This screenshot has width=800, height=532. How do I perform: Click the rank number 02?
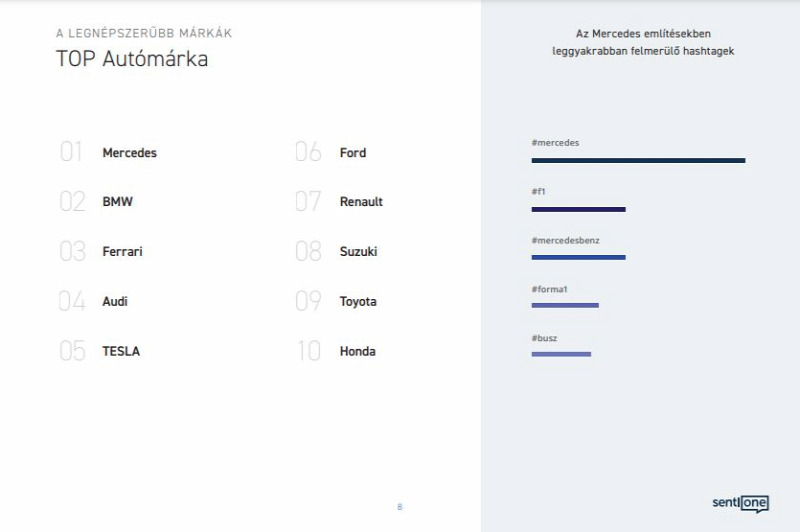pyautogui.click(x=72, y=201)
